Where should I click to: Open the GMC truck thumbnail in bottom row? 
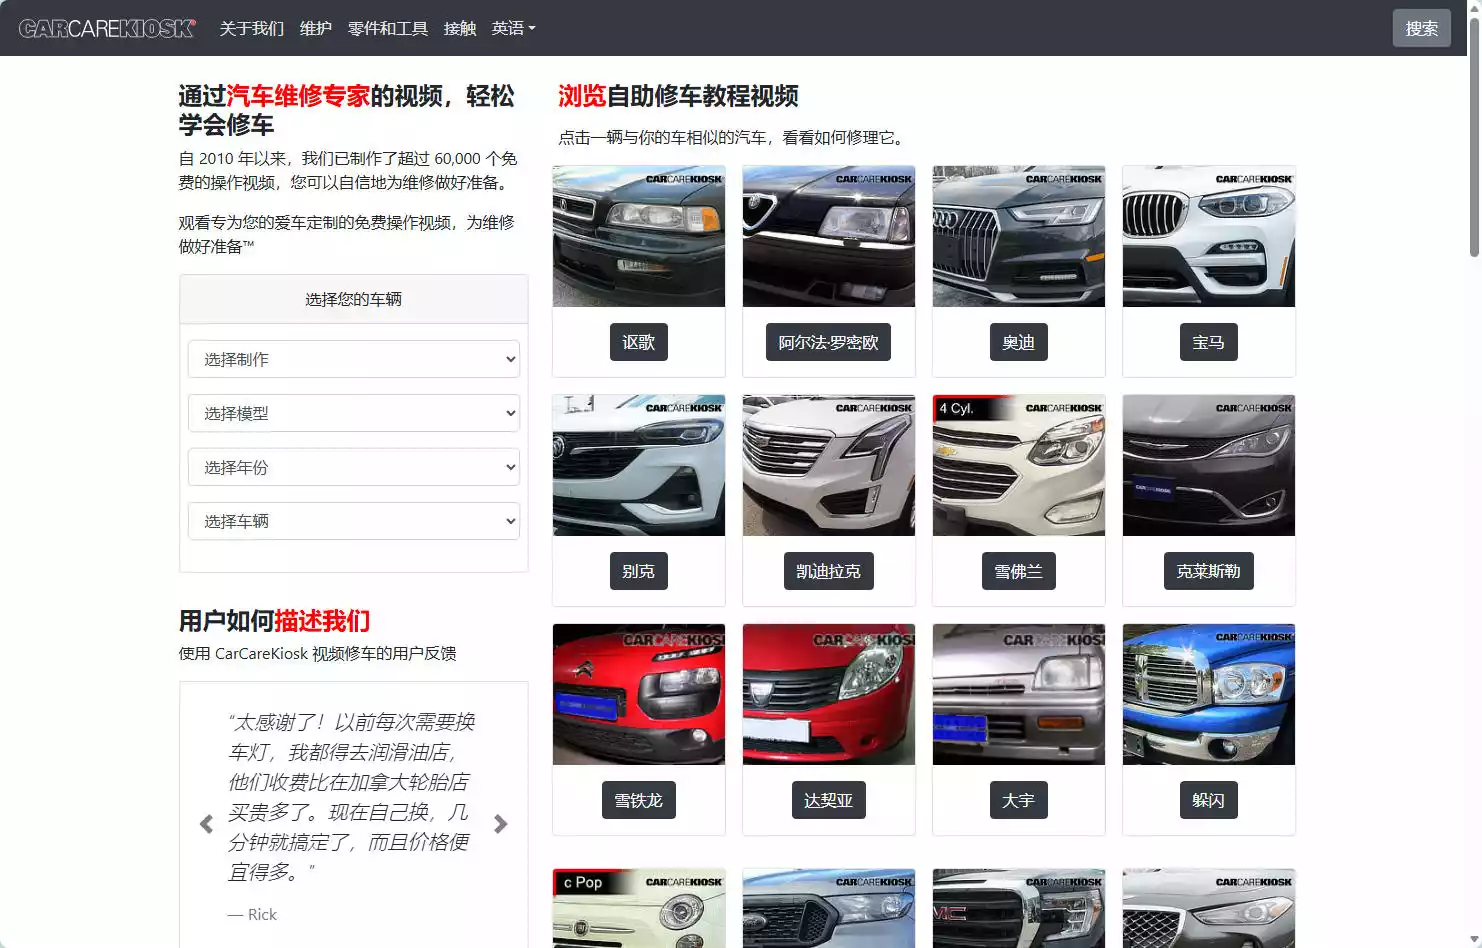1019,908
